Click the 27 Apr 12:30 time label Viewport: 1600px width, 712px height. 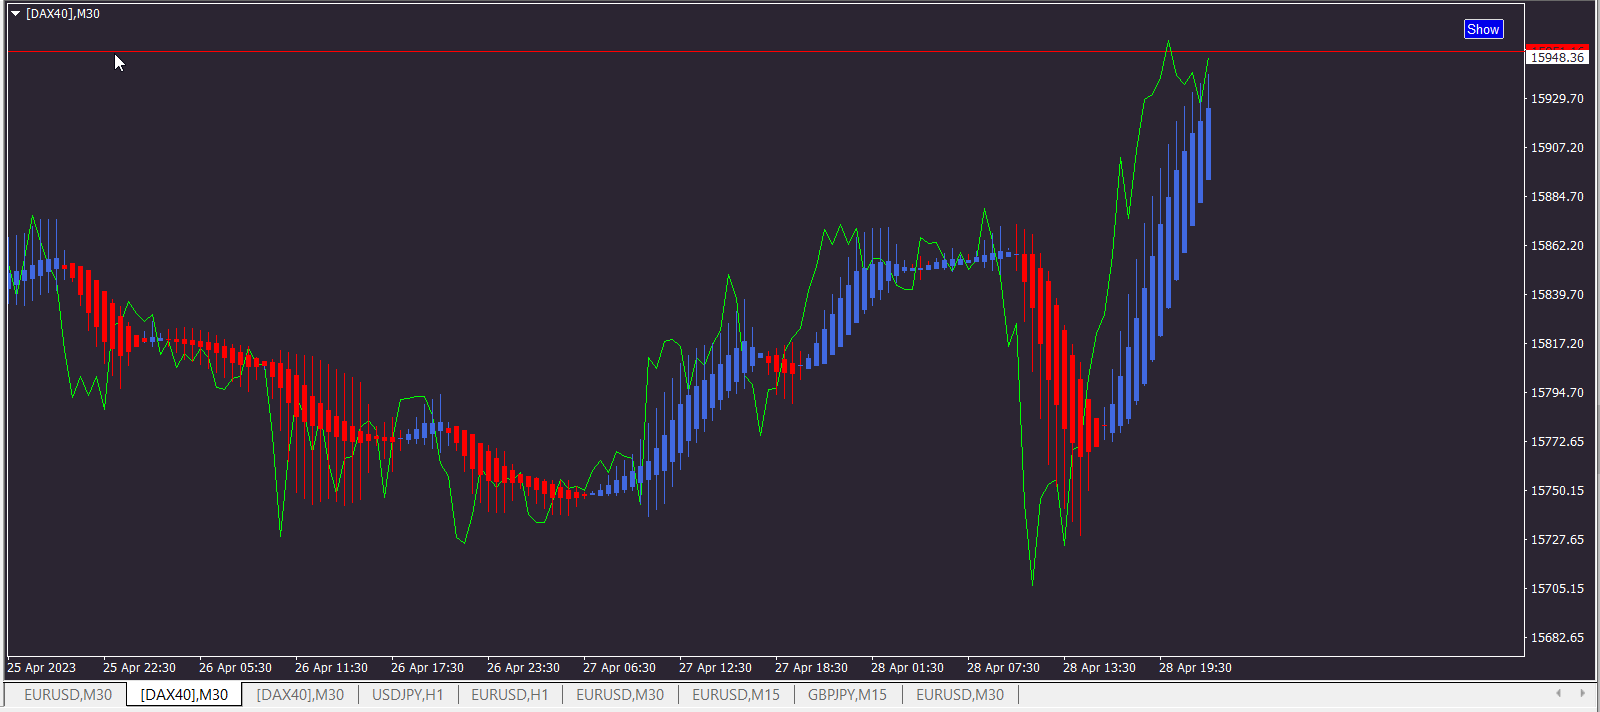715,667
